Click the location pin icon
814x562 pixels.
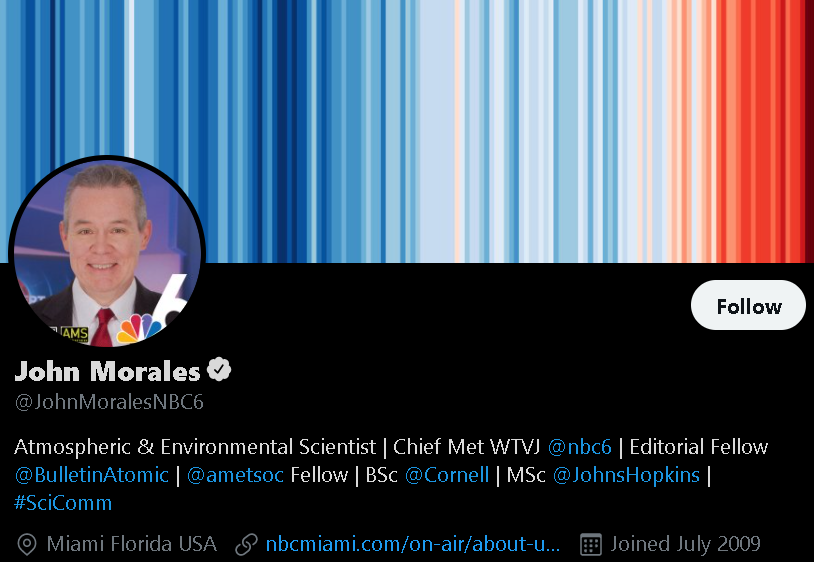click(26, 544)
